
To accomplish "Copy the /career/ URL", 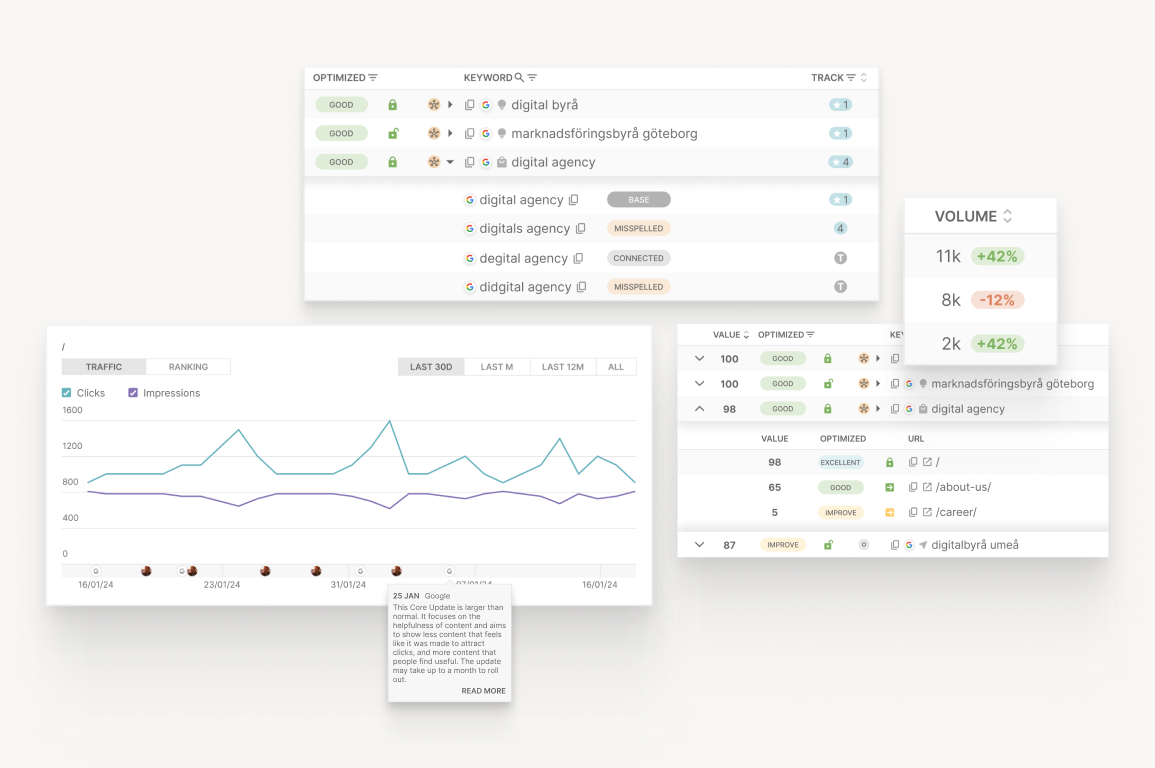I will (913, 513).
